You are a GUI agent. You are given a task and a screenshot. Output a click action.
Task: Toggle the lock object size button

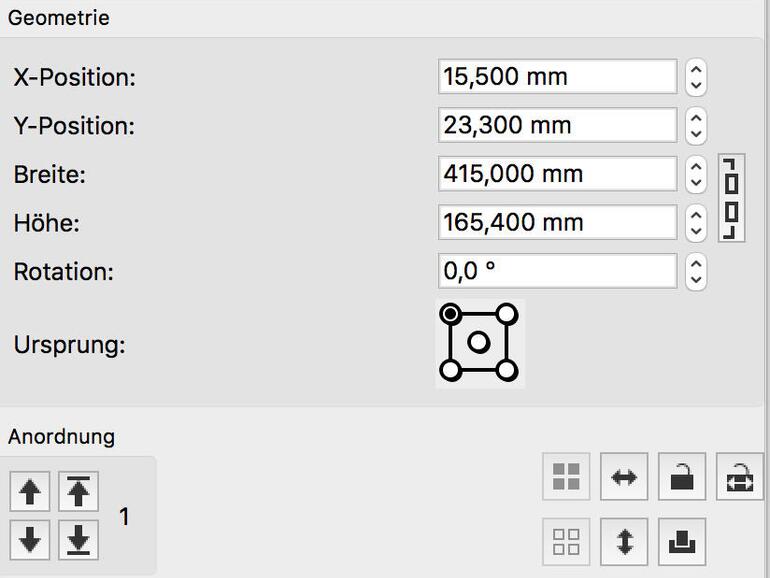[740, 477]
